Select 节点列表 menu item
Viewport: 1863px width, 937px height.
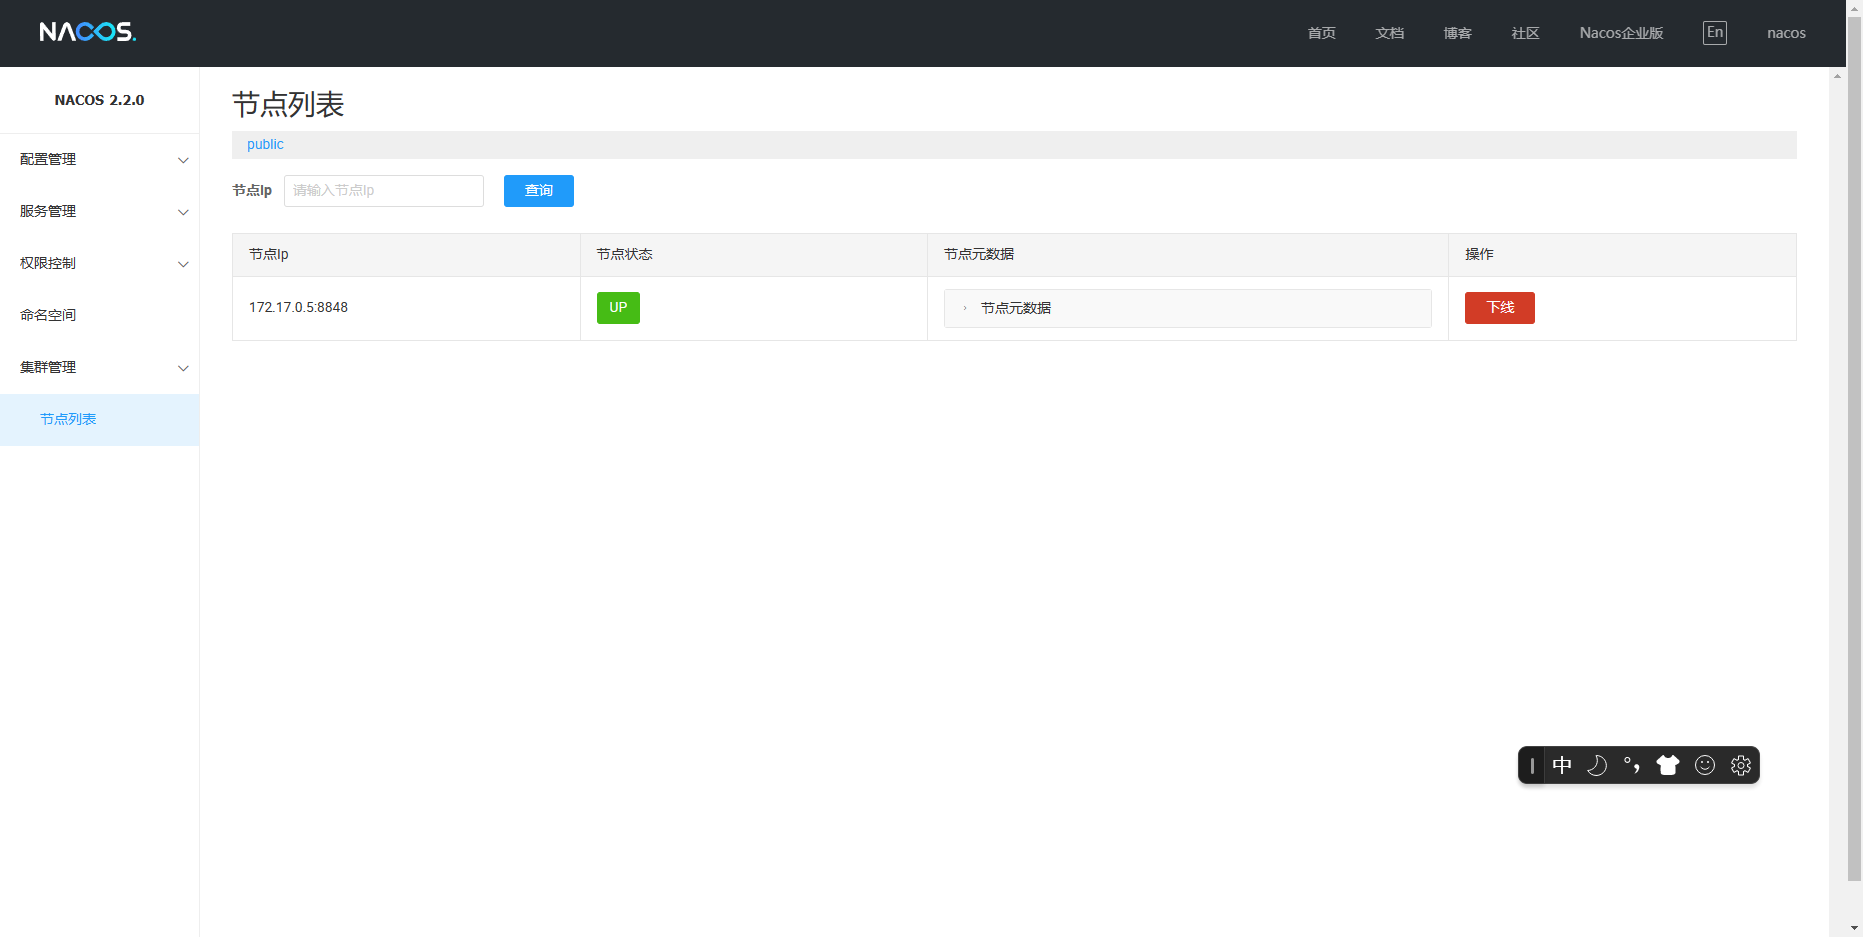click(100, 420)
